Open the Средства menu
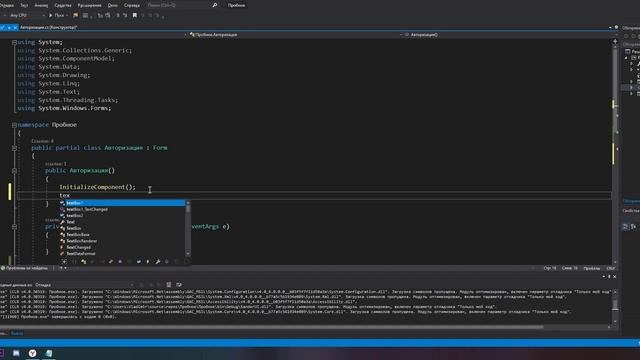The width and height of the screenshot is (640, 360). (63, 5)
